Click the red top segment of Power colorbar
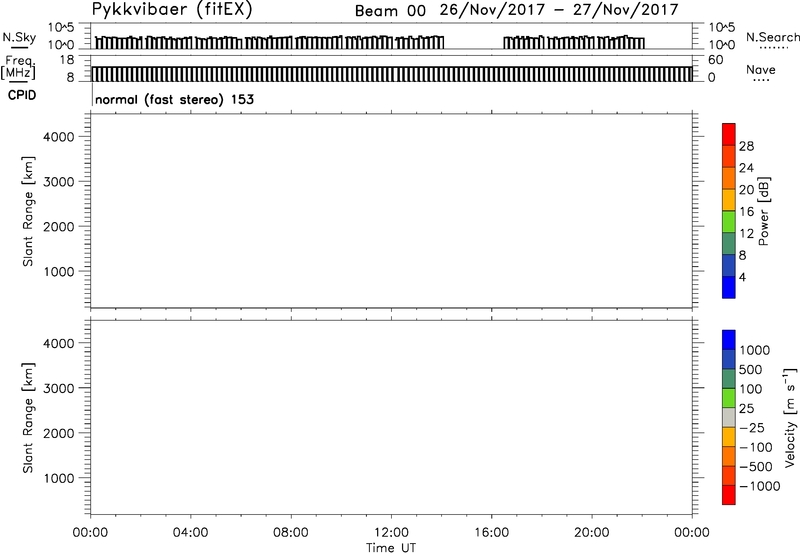 coord(729,134)
